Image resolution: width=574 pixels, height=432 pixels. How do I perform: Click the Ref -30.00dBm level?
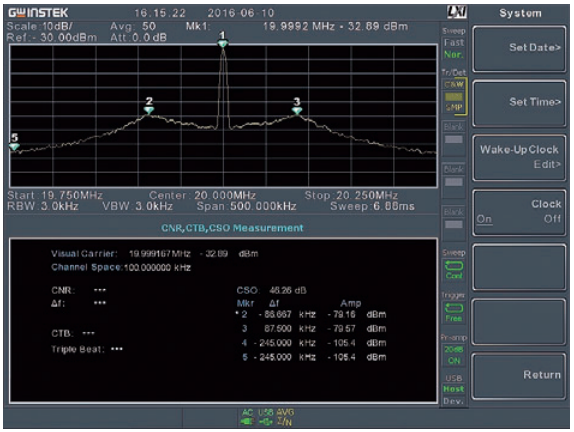tap(52, 37)
